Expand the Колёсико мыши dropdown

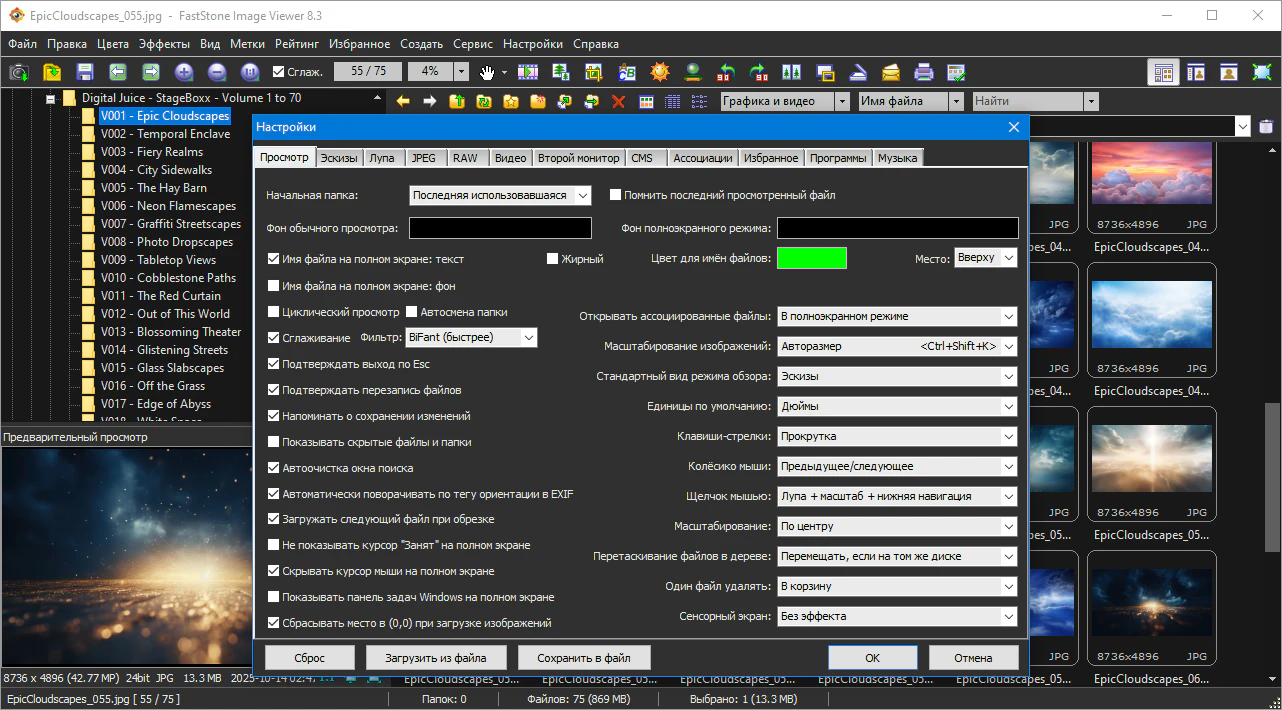click(x=897, y=466)
